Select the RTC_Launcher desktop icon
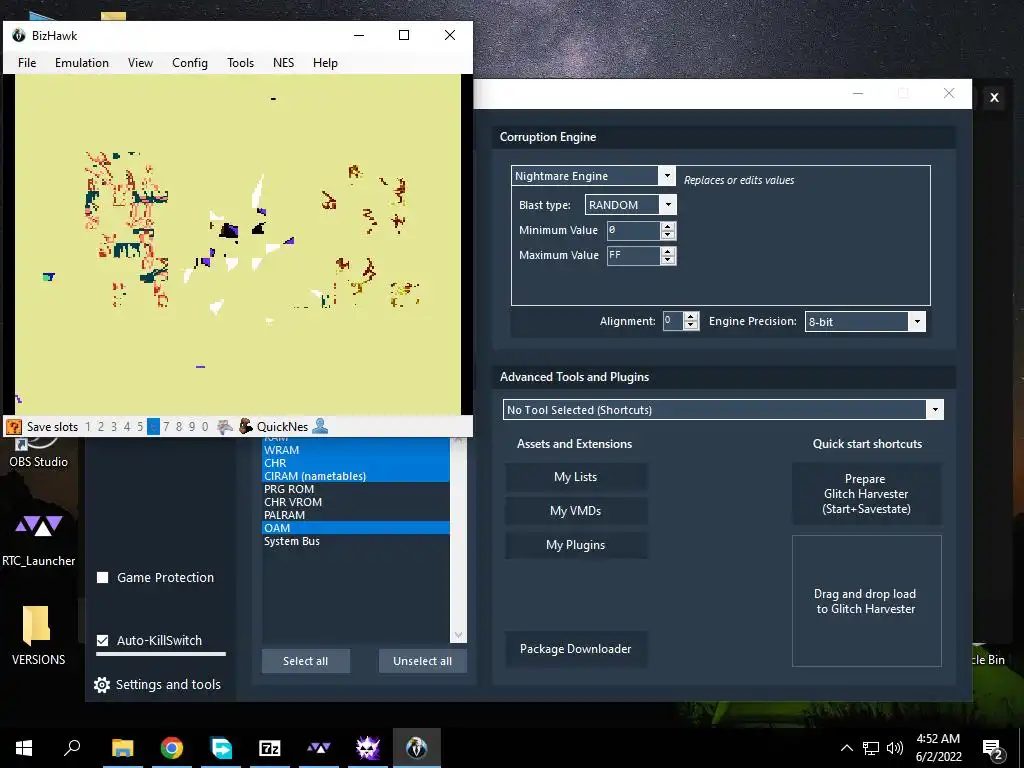The image size is (1024, 768). (39, 539)
